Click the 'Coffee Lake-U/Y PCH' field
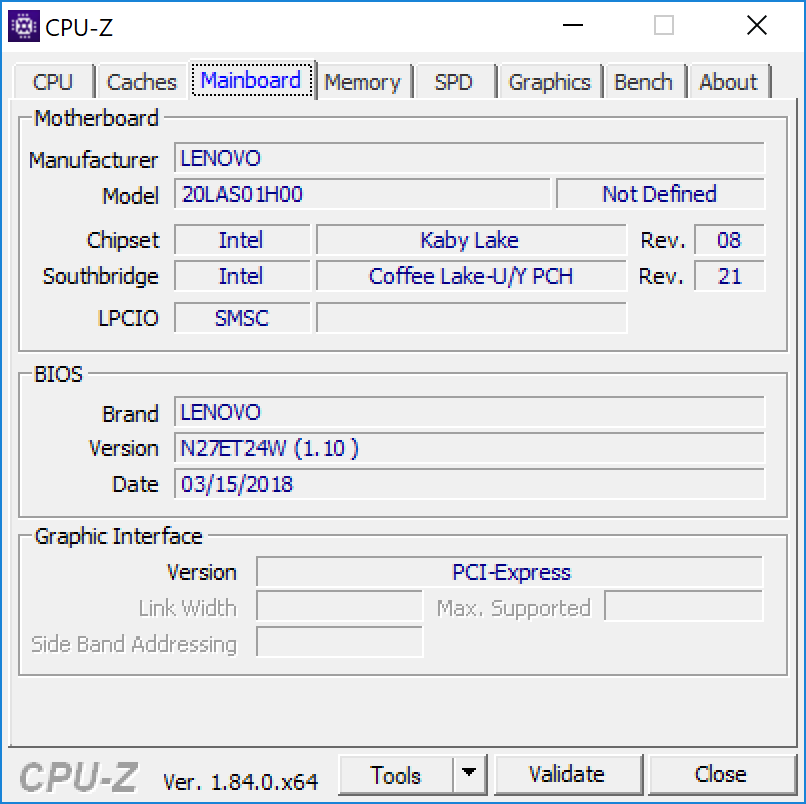806x804 pixels. click(x=471, y=276)
